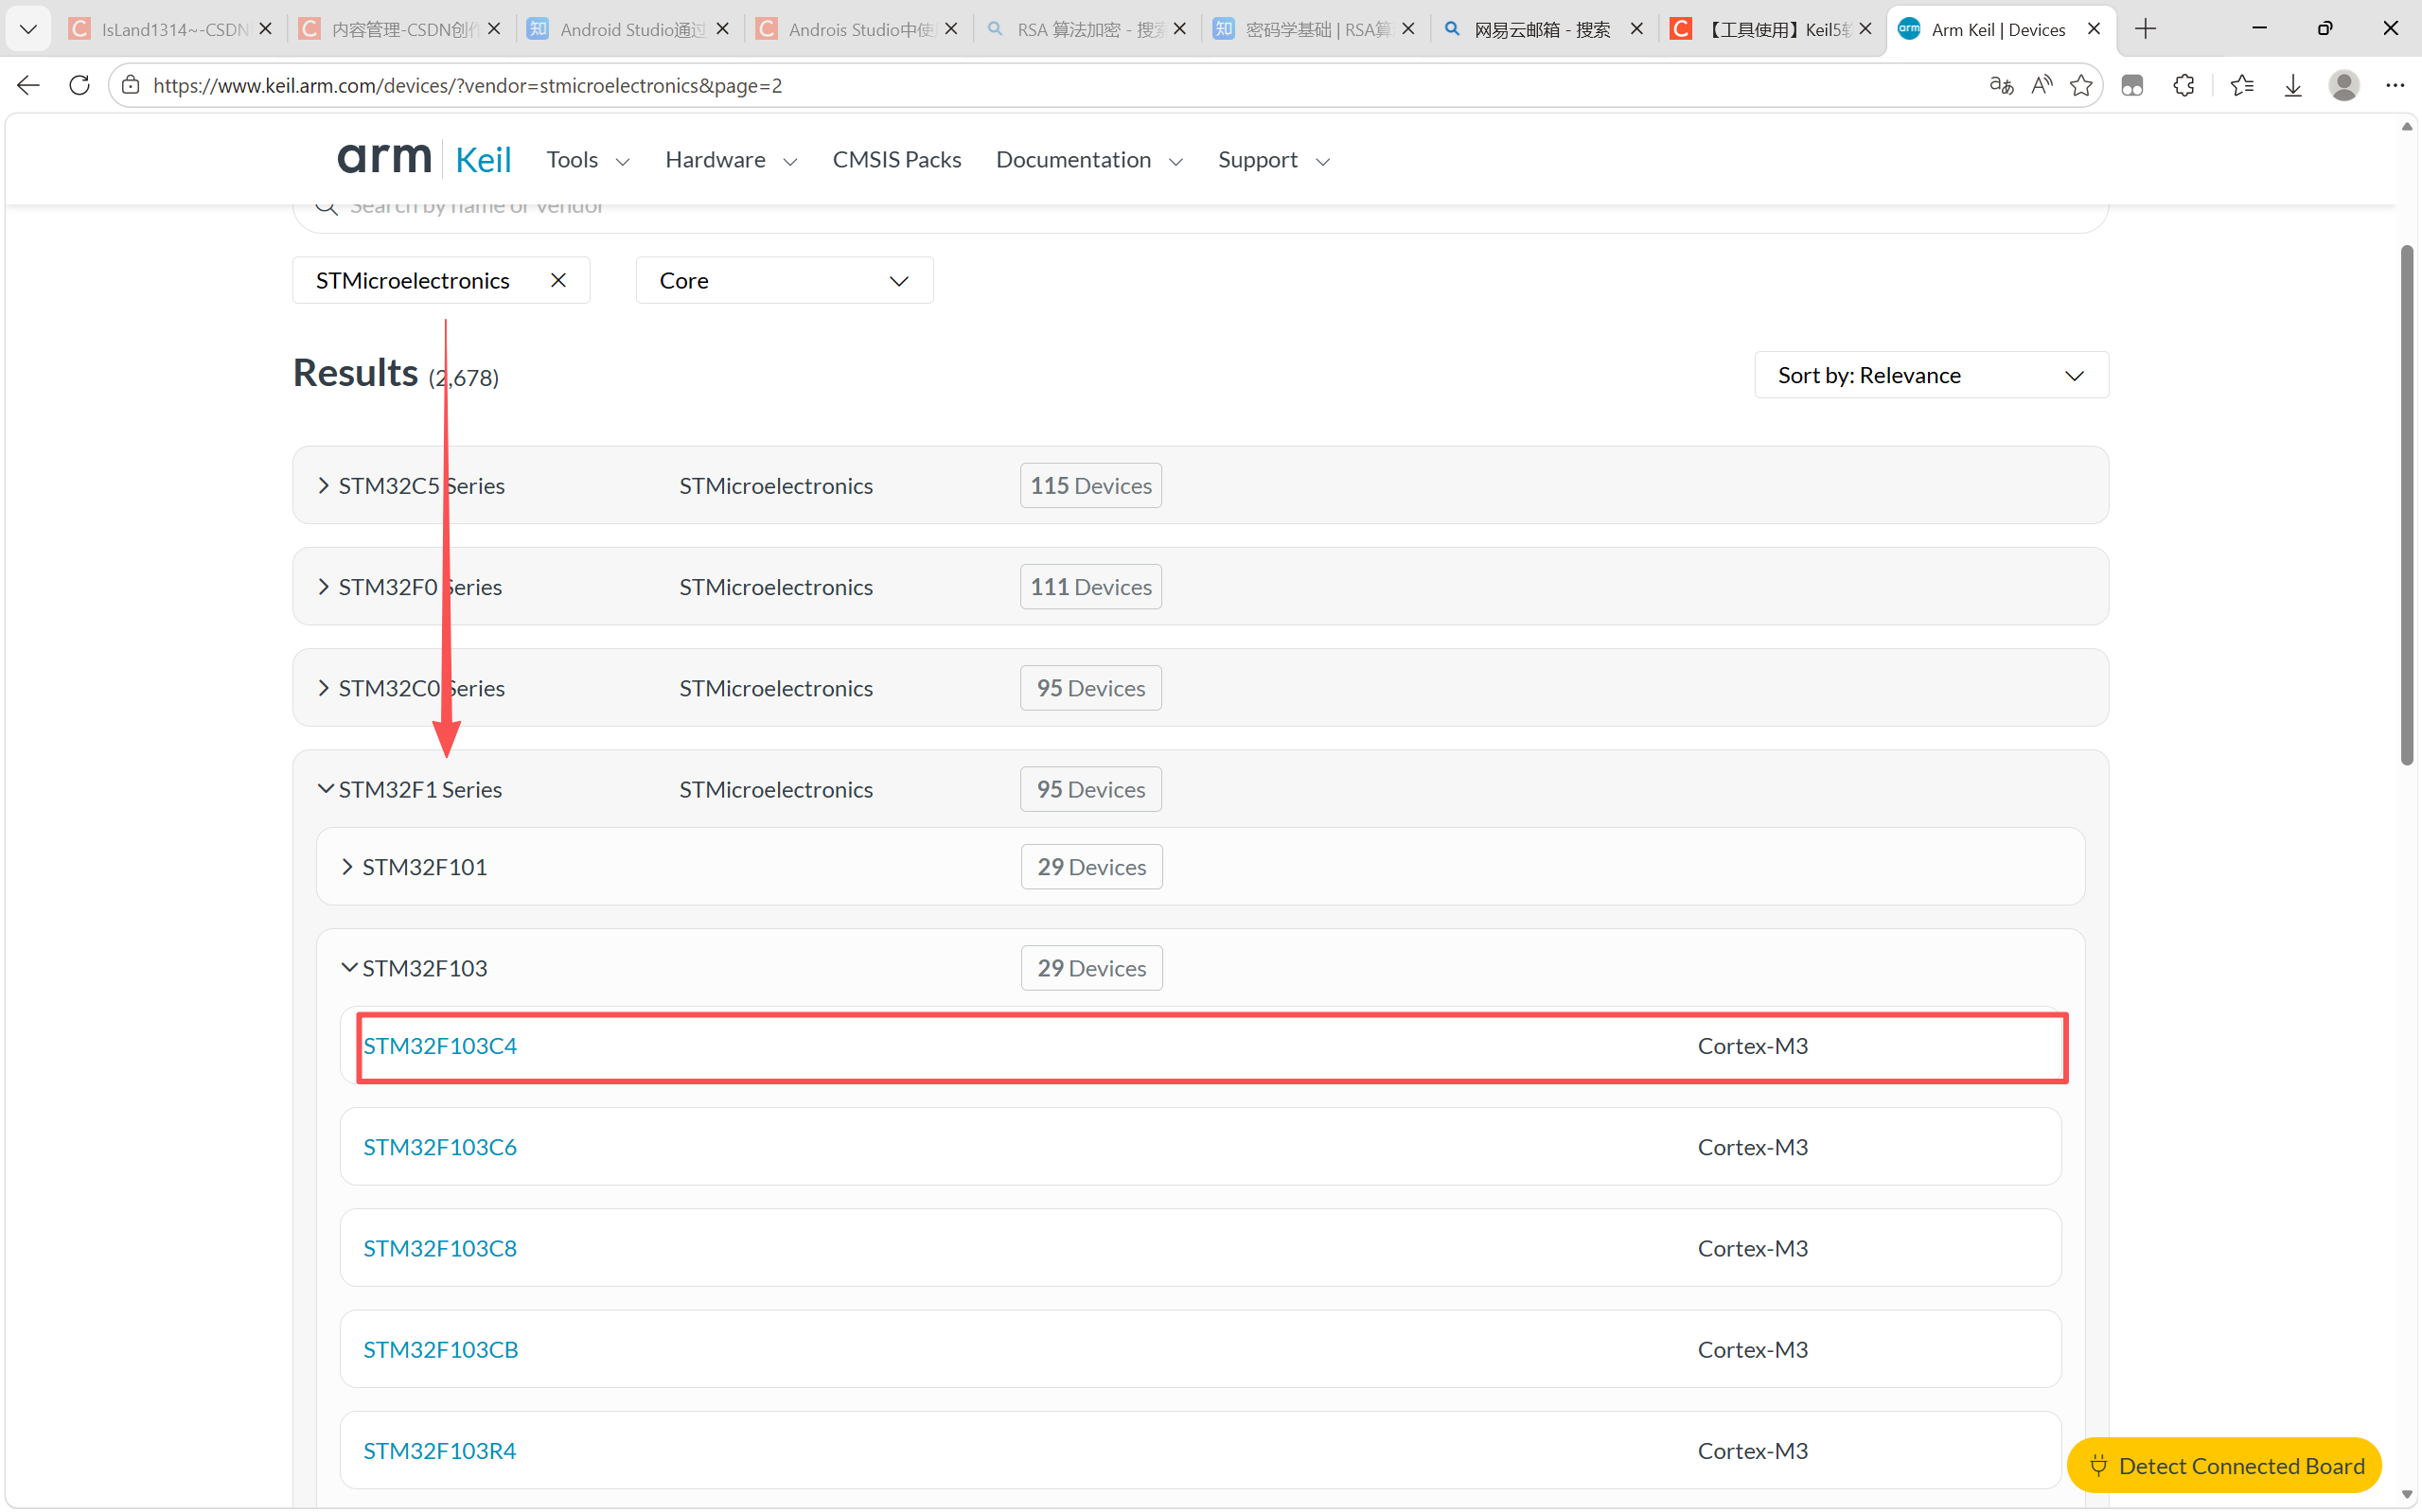Viewport: 2422px width, 1512px height.
Task: Add page to favorites star
Action: click(x=2081, y=85)
